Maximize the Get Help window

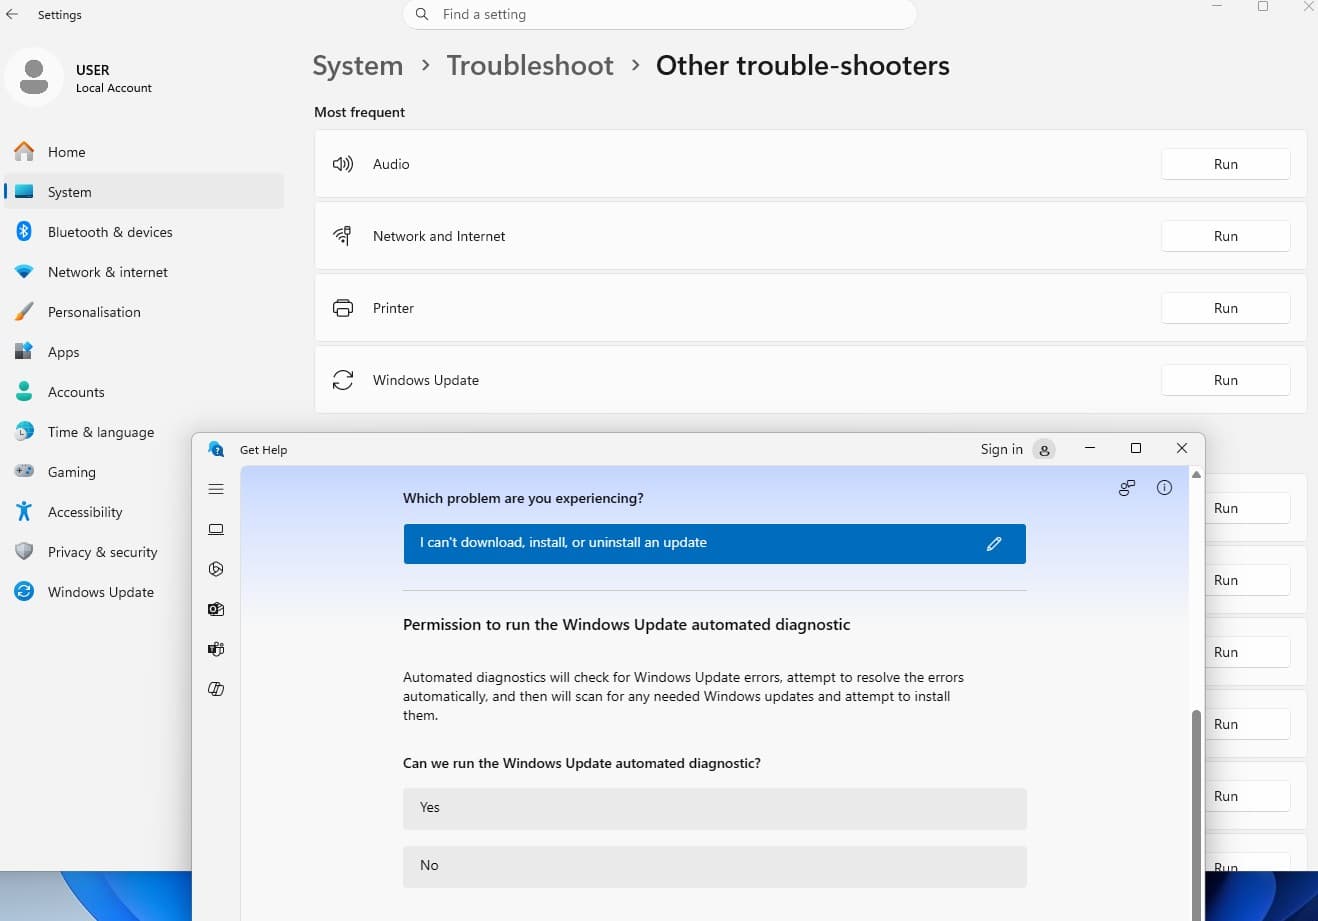pos(1136,448)
